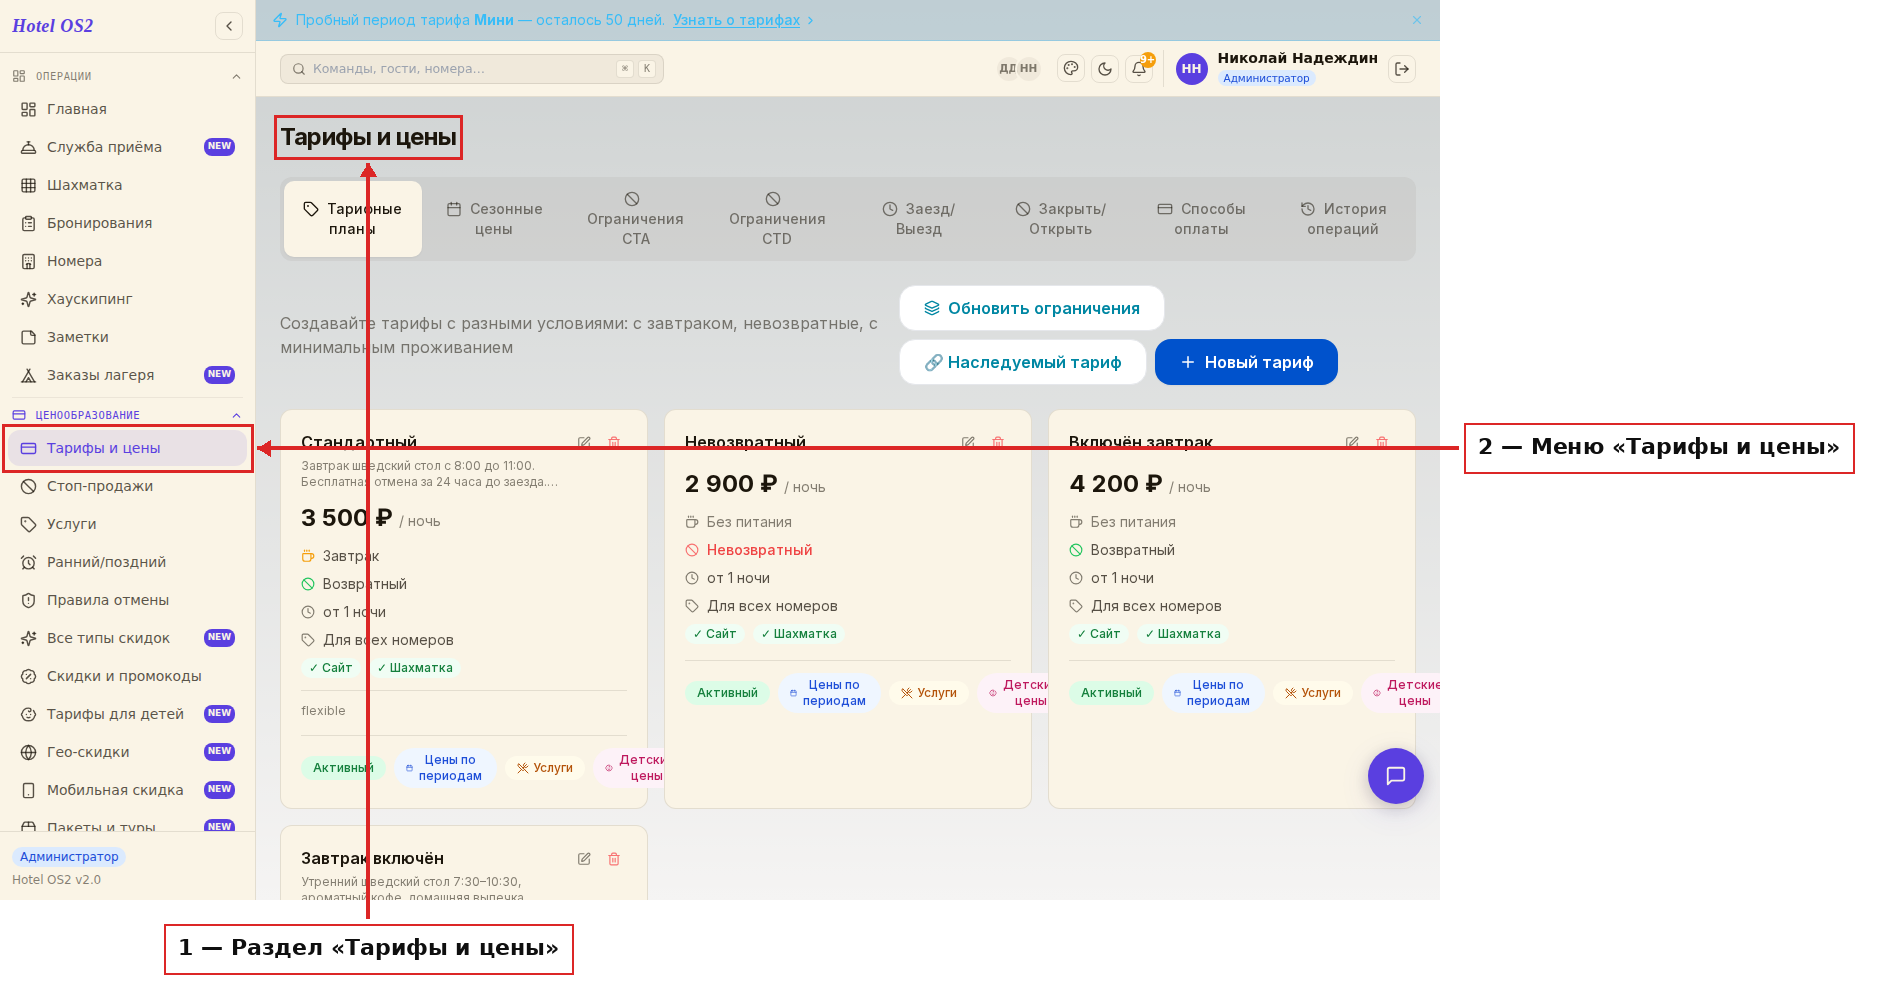Open Стоп-продажи in sidebar
The height and width of the screenshot is (998, 1878).
pyautogui.click(x=127, y=486)
